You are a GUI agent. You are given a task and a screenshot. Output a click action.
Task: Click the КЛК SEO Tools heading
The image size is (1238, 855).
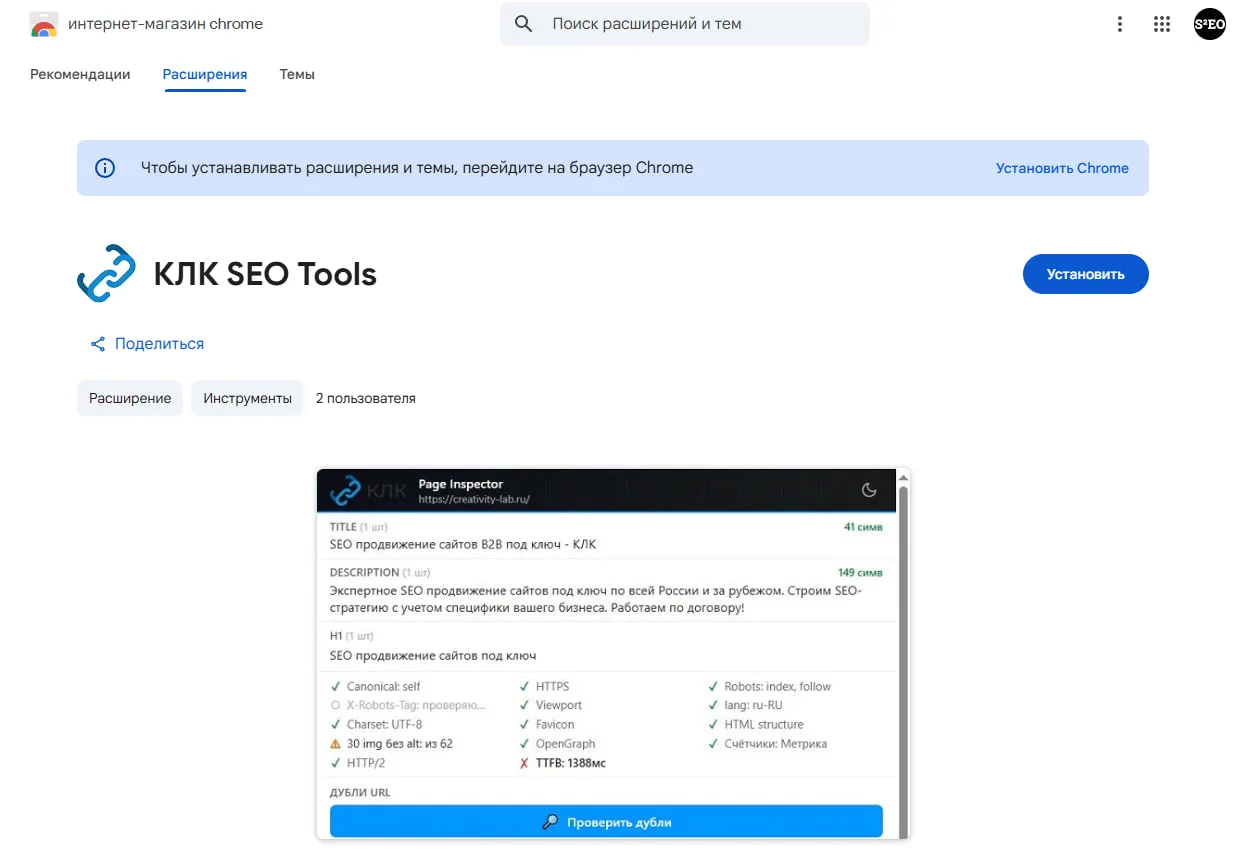pyautogui.click(x=265, y=274)
